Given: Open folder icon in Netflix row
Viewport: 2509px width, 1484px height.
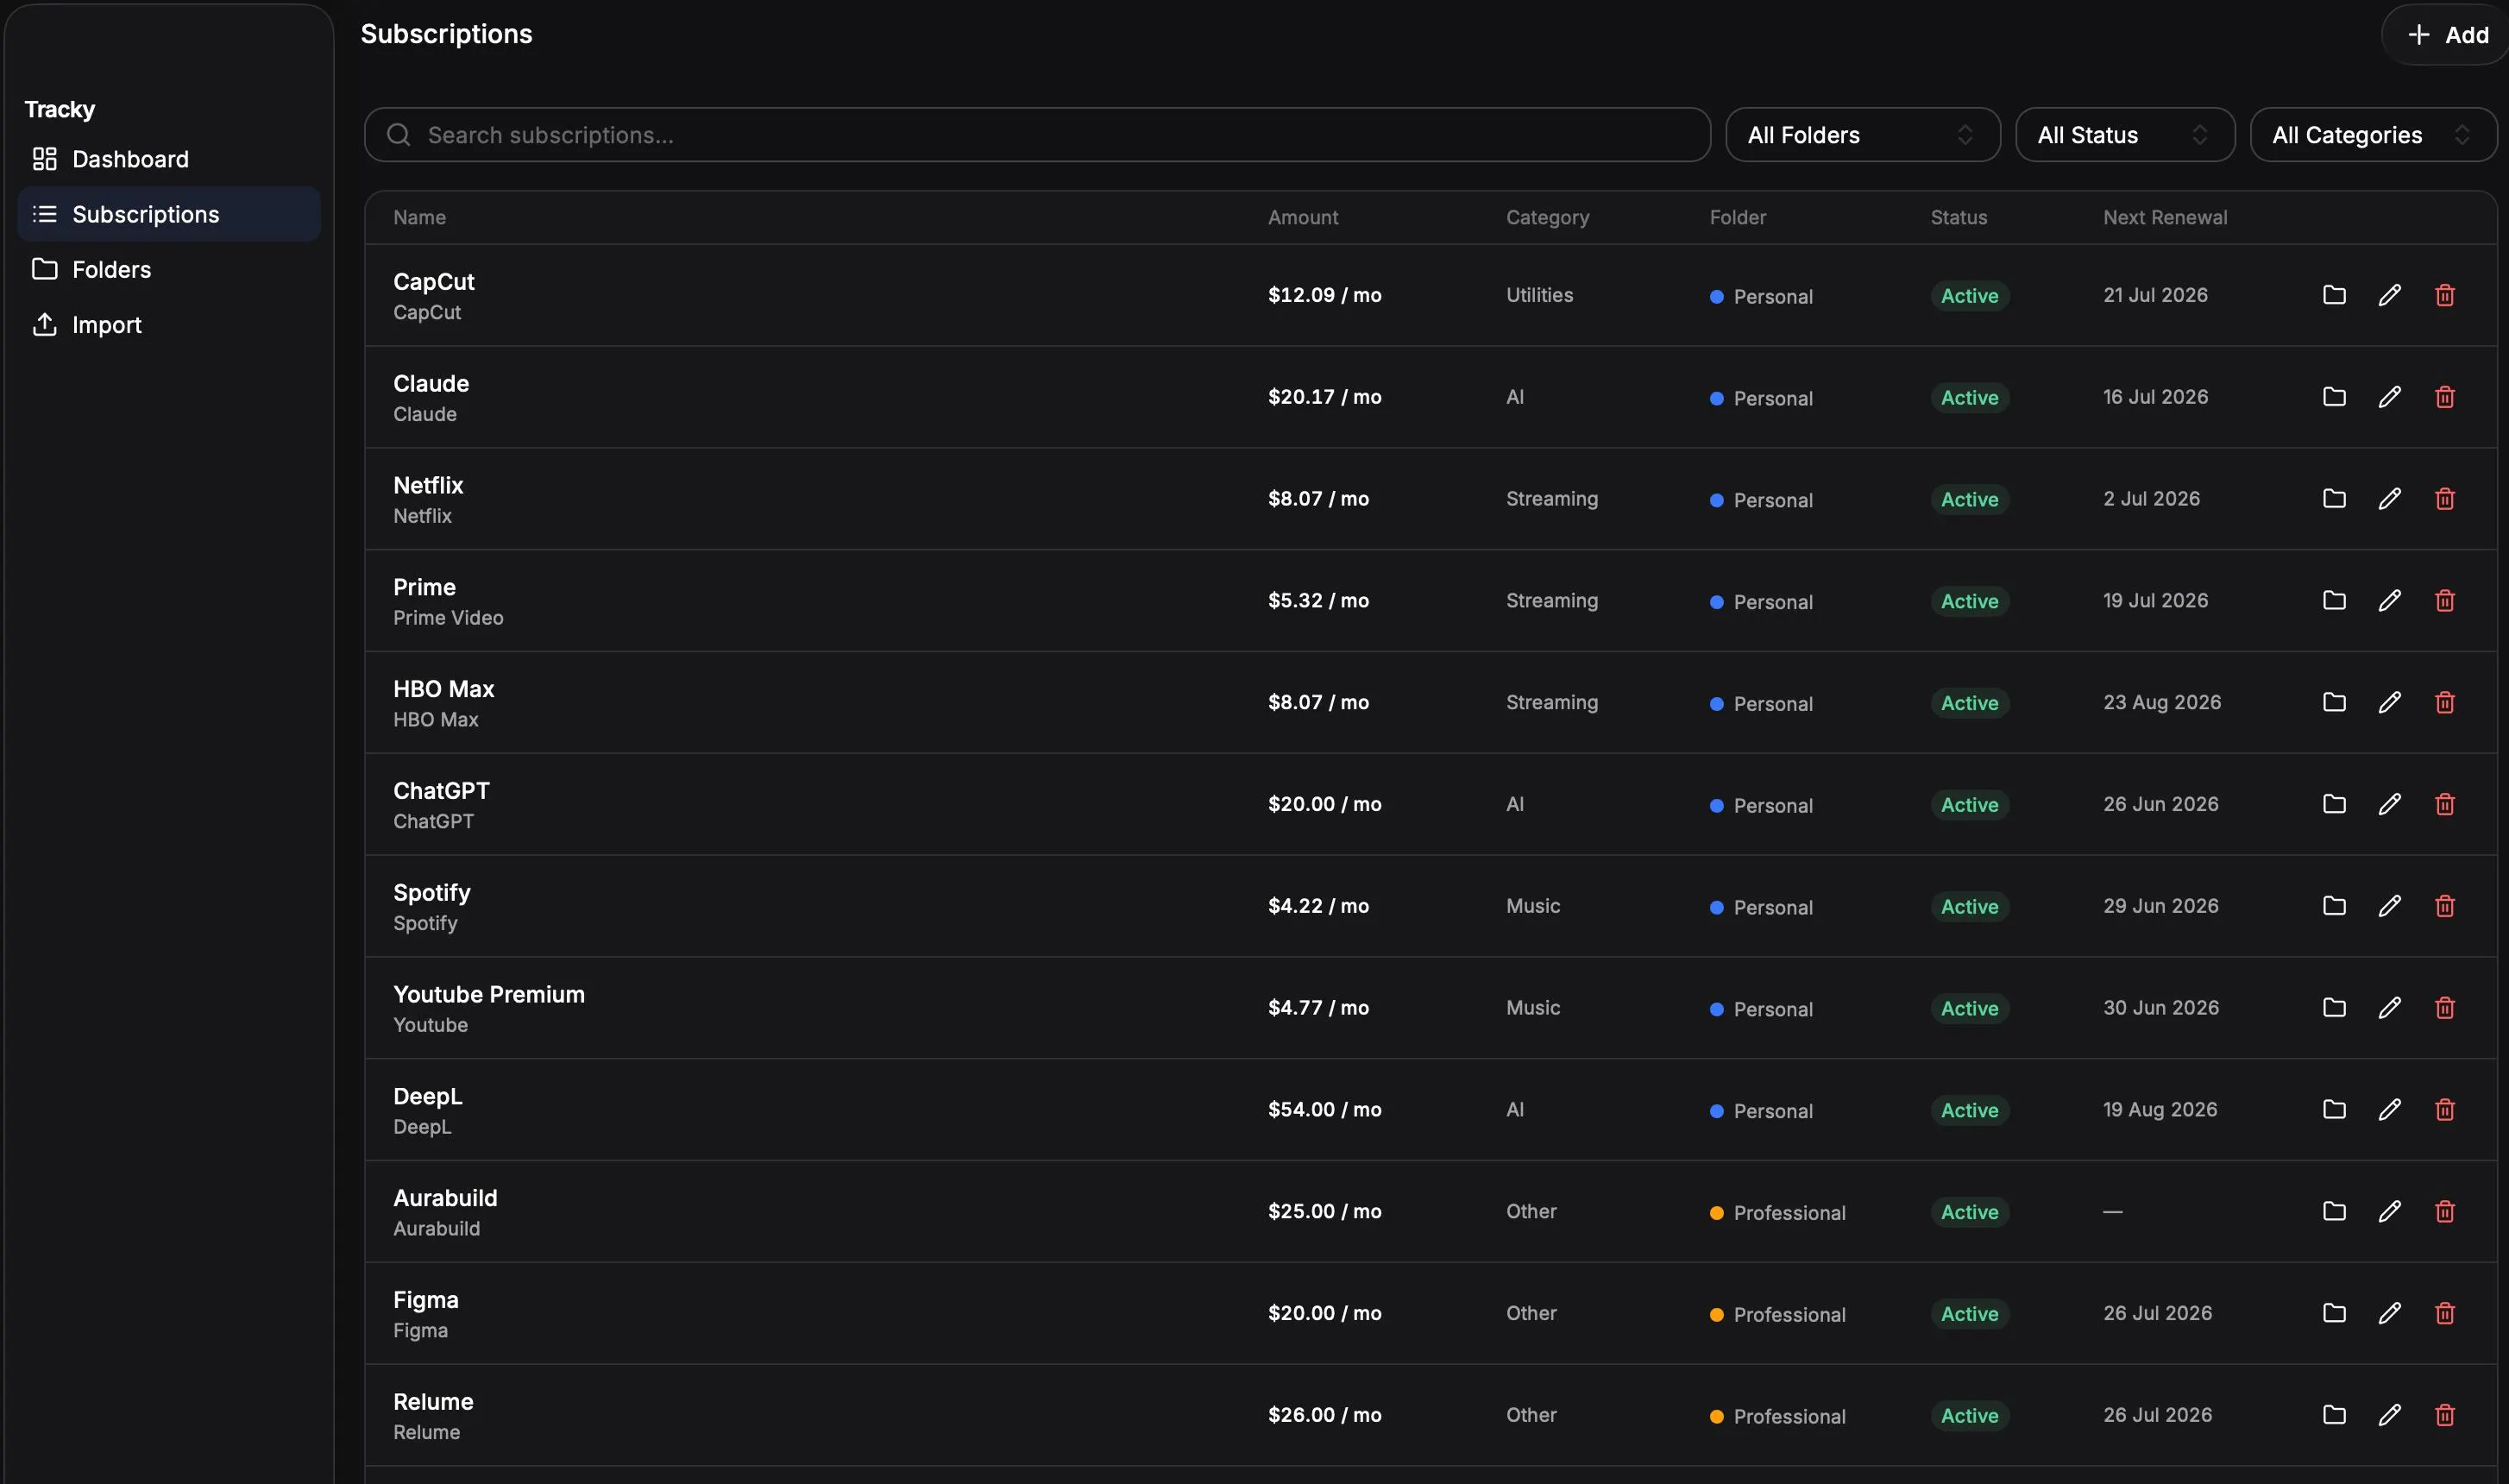Looking at the screenshot, I should click(2334, 499).
